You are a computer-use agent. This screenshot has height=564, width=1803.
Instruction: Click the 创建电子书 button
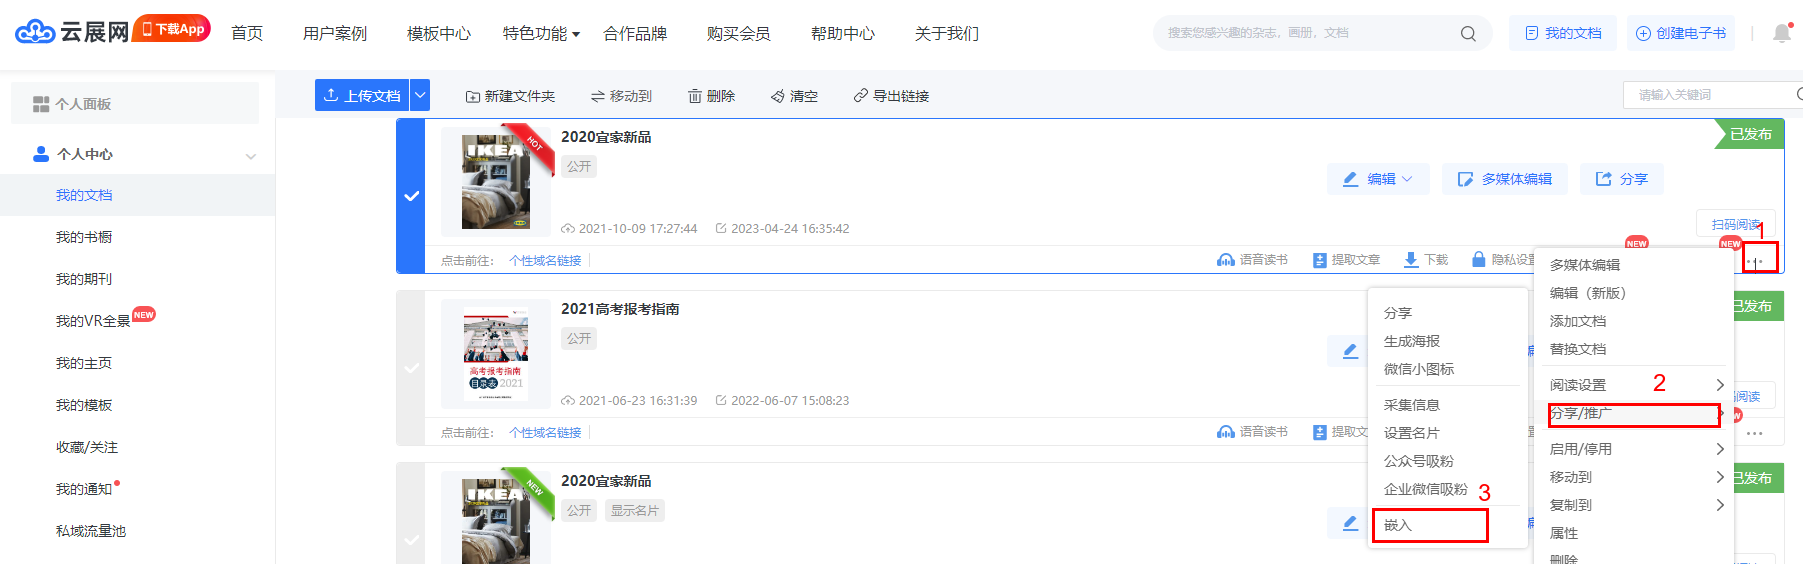[1680, 34]
